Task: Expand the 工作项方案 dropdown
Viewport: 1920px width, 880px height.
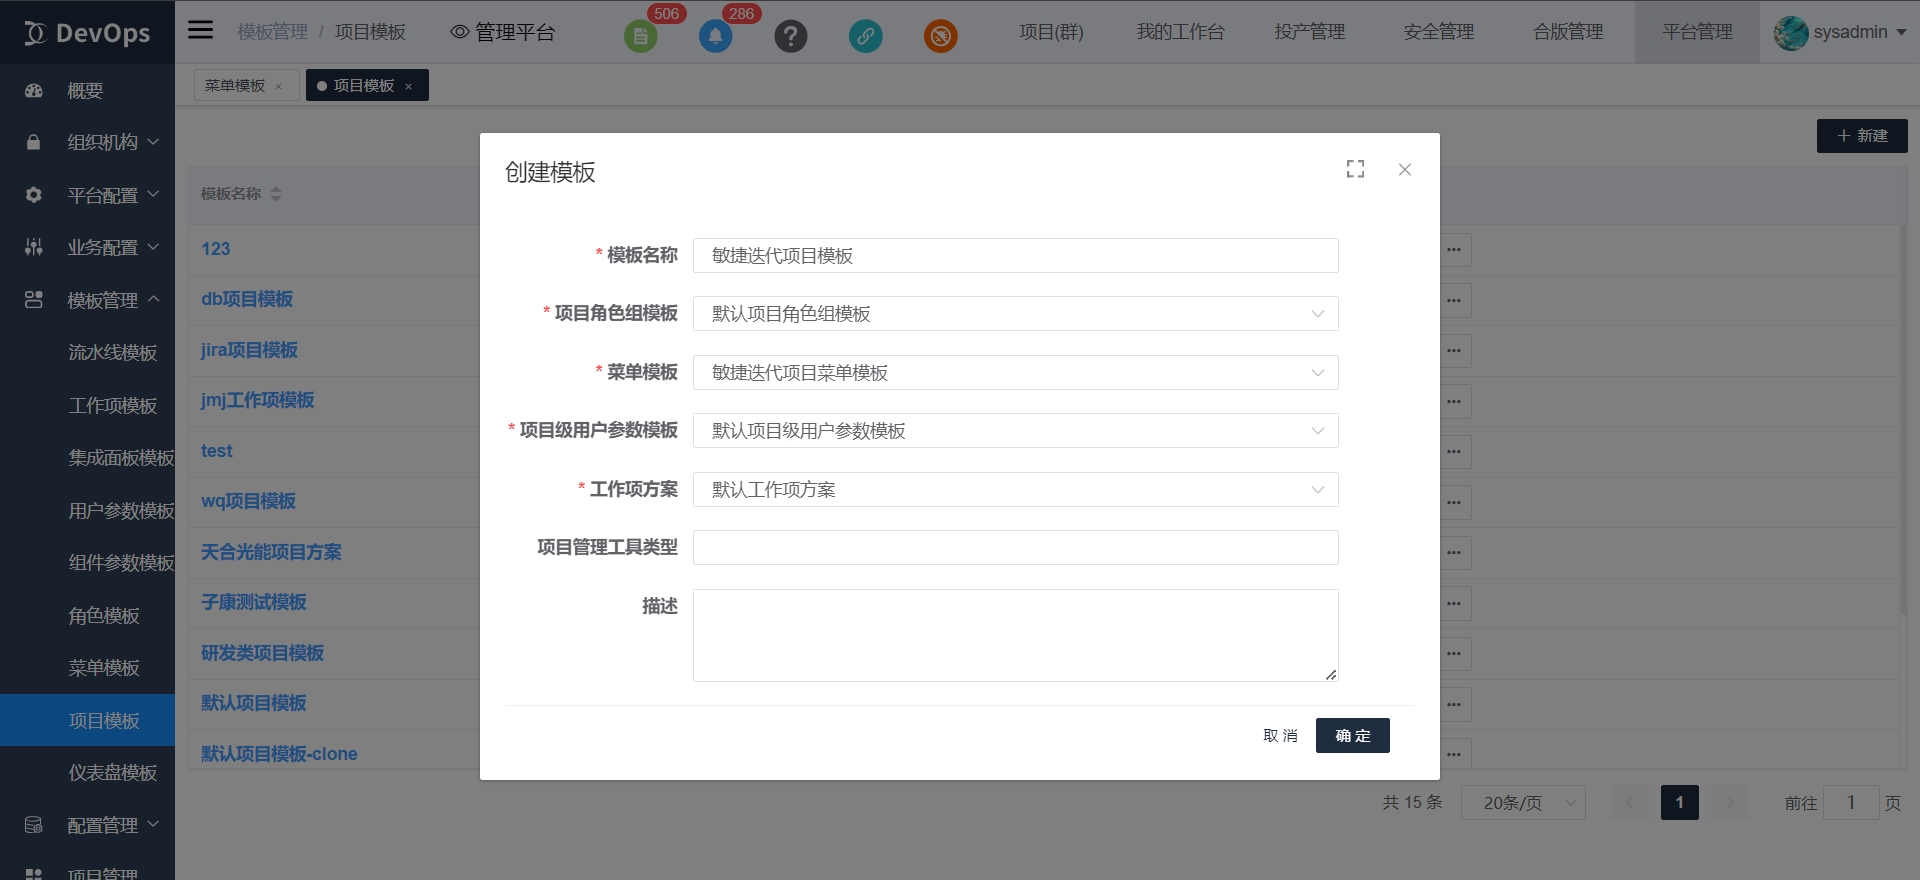Action: coord(1015,490)
